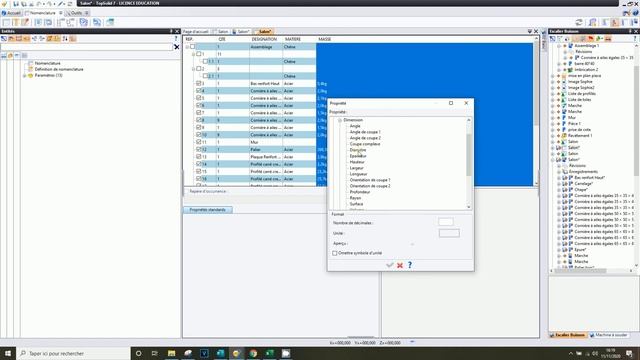640x360 pixels.
Task: Toggle the Repère d'occurrence checkbox
Action: (x=187, y=191)
